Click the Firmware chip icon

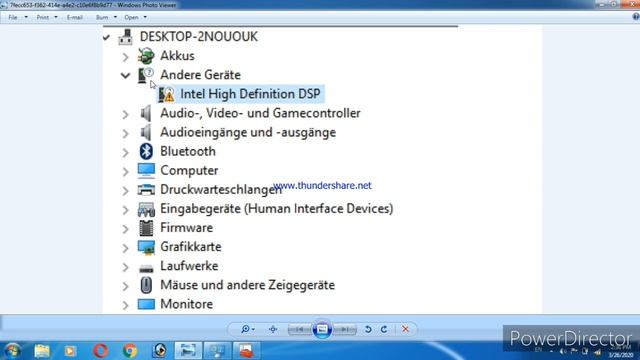[146, 228]
